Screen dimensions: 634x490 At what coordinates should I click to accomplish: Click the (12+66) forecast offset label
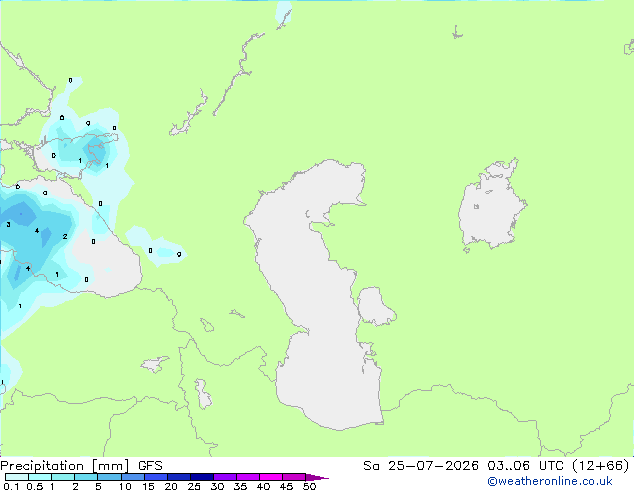point(601,466)
